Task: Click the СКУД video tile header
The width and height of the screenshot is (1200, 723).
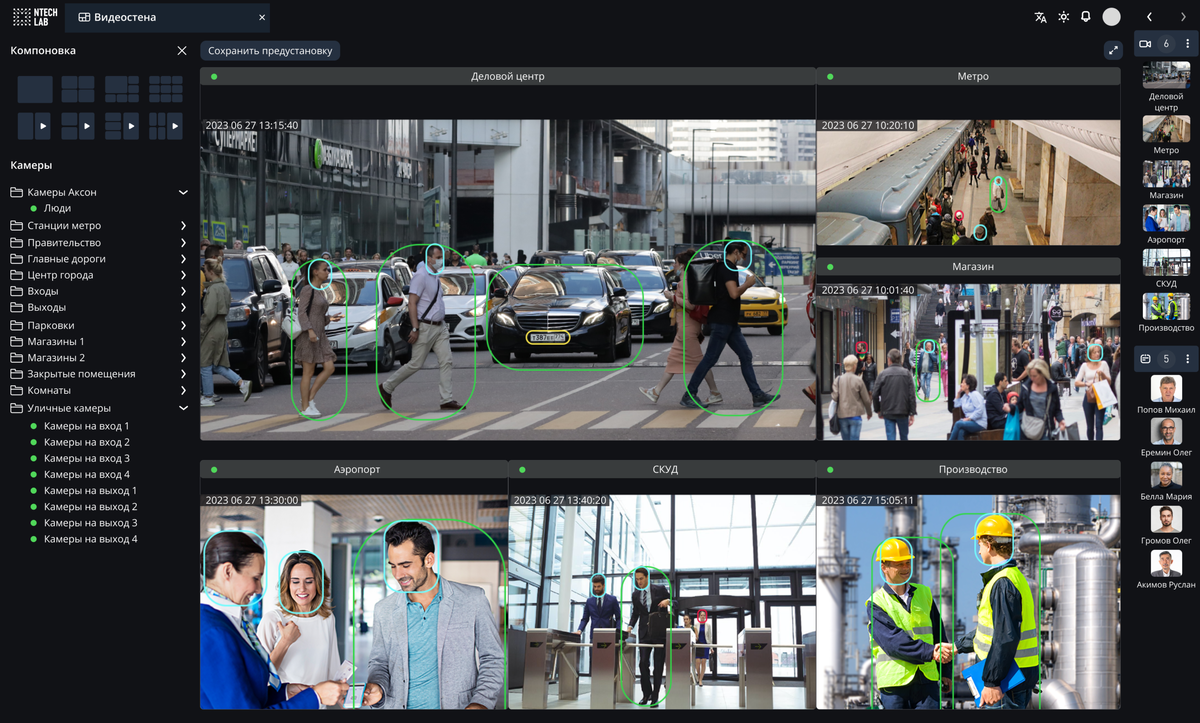Action: point(662,469)
